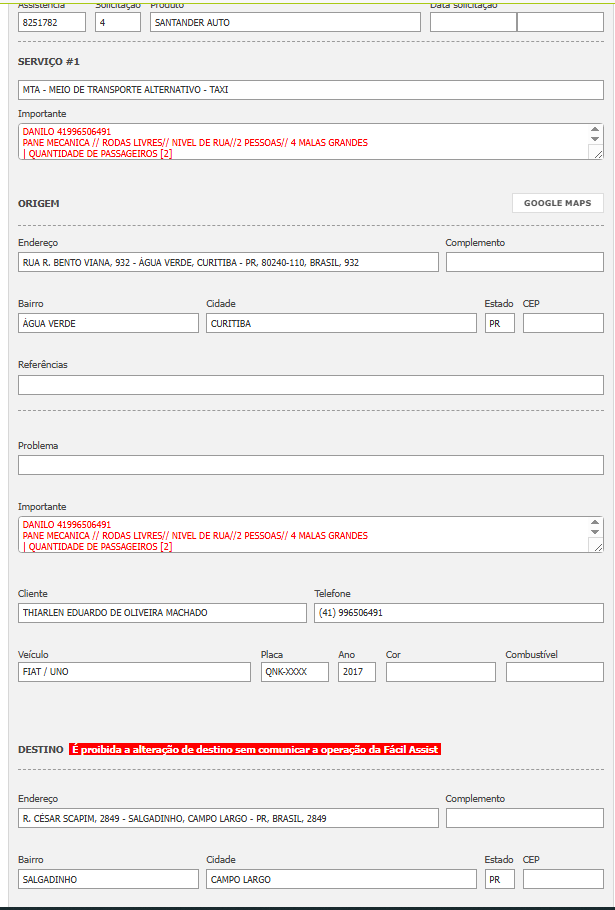
Task: Click the Assistência field with 8251782
Action: [52, 22]
